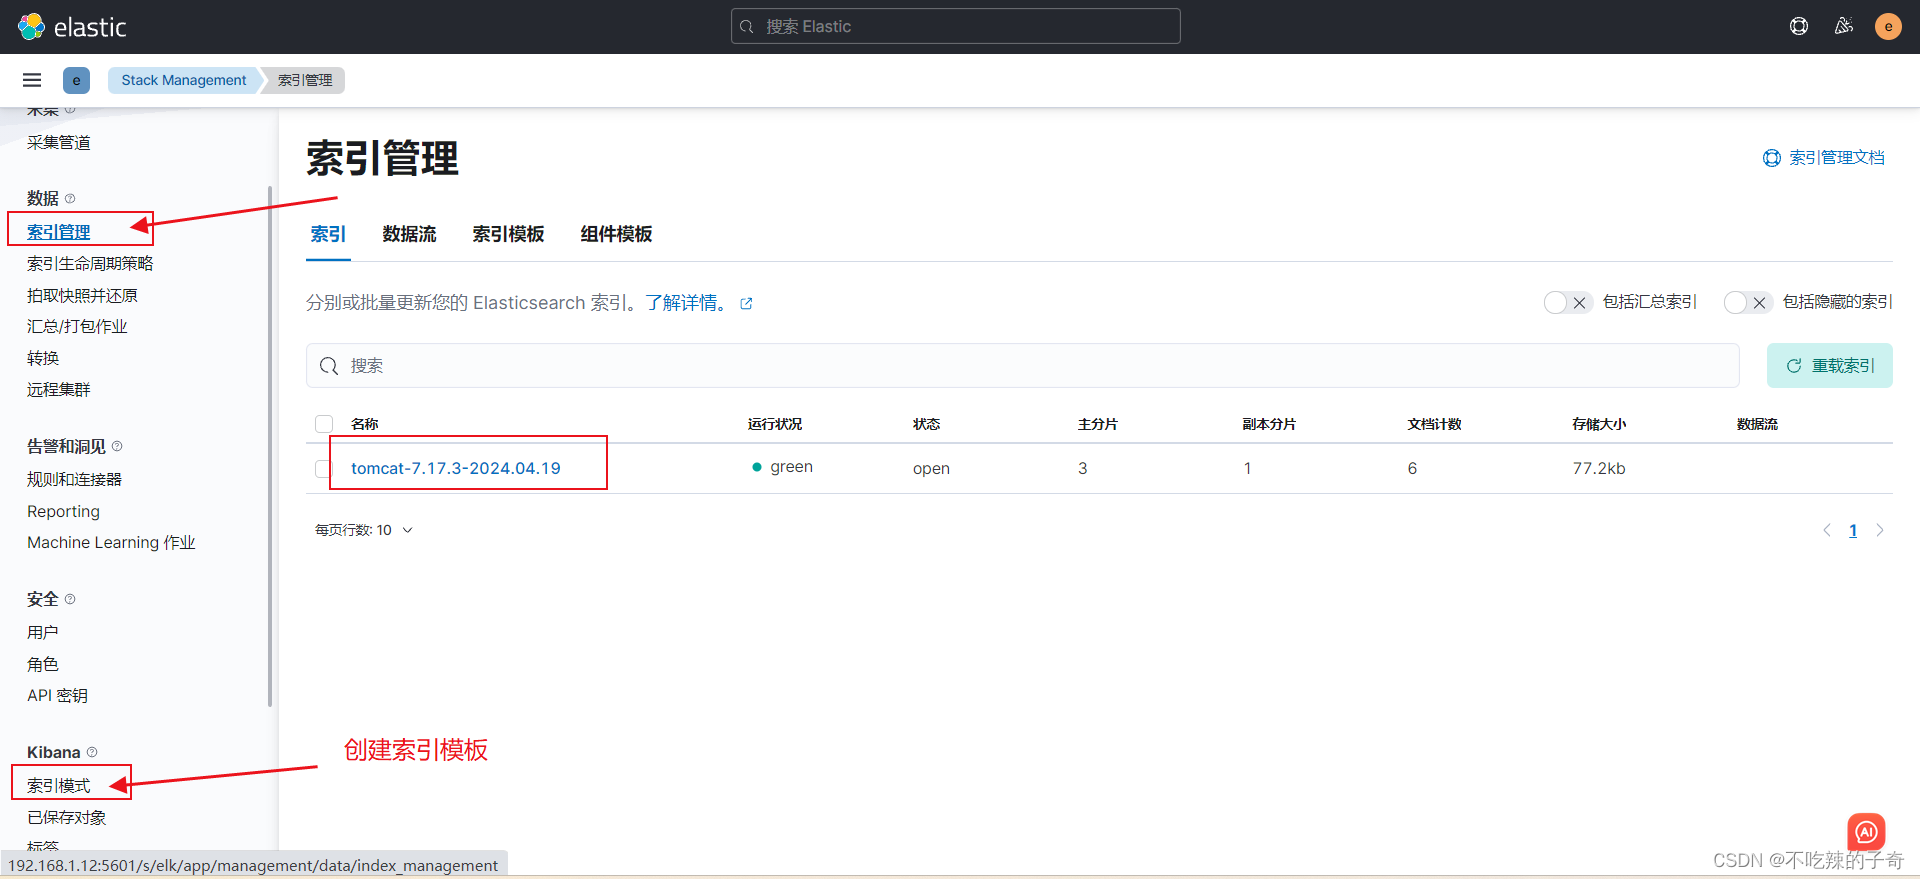Open the help menu lifebuoy icon
This screenshot has width=1920, height=879.
[x=1799, y=27]
